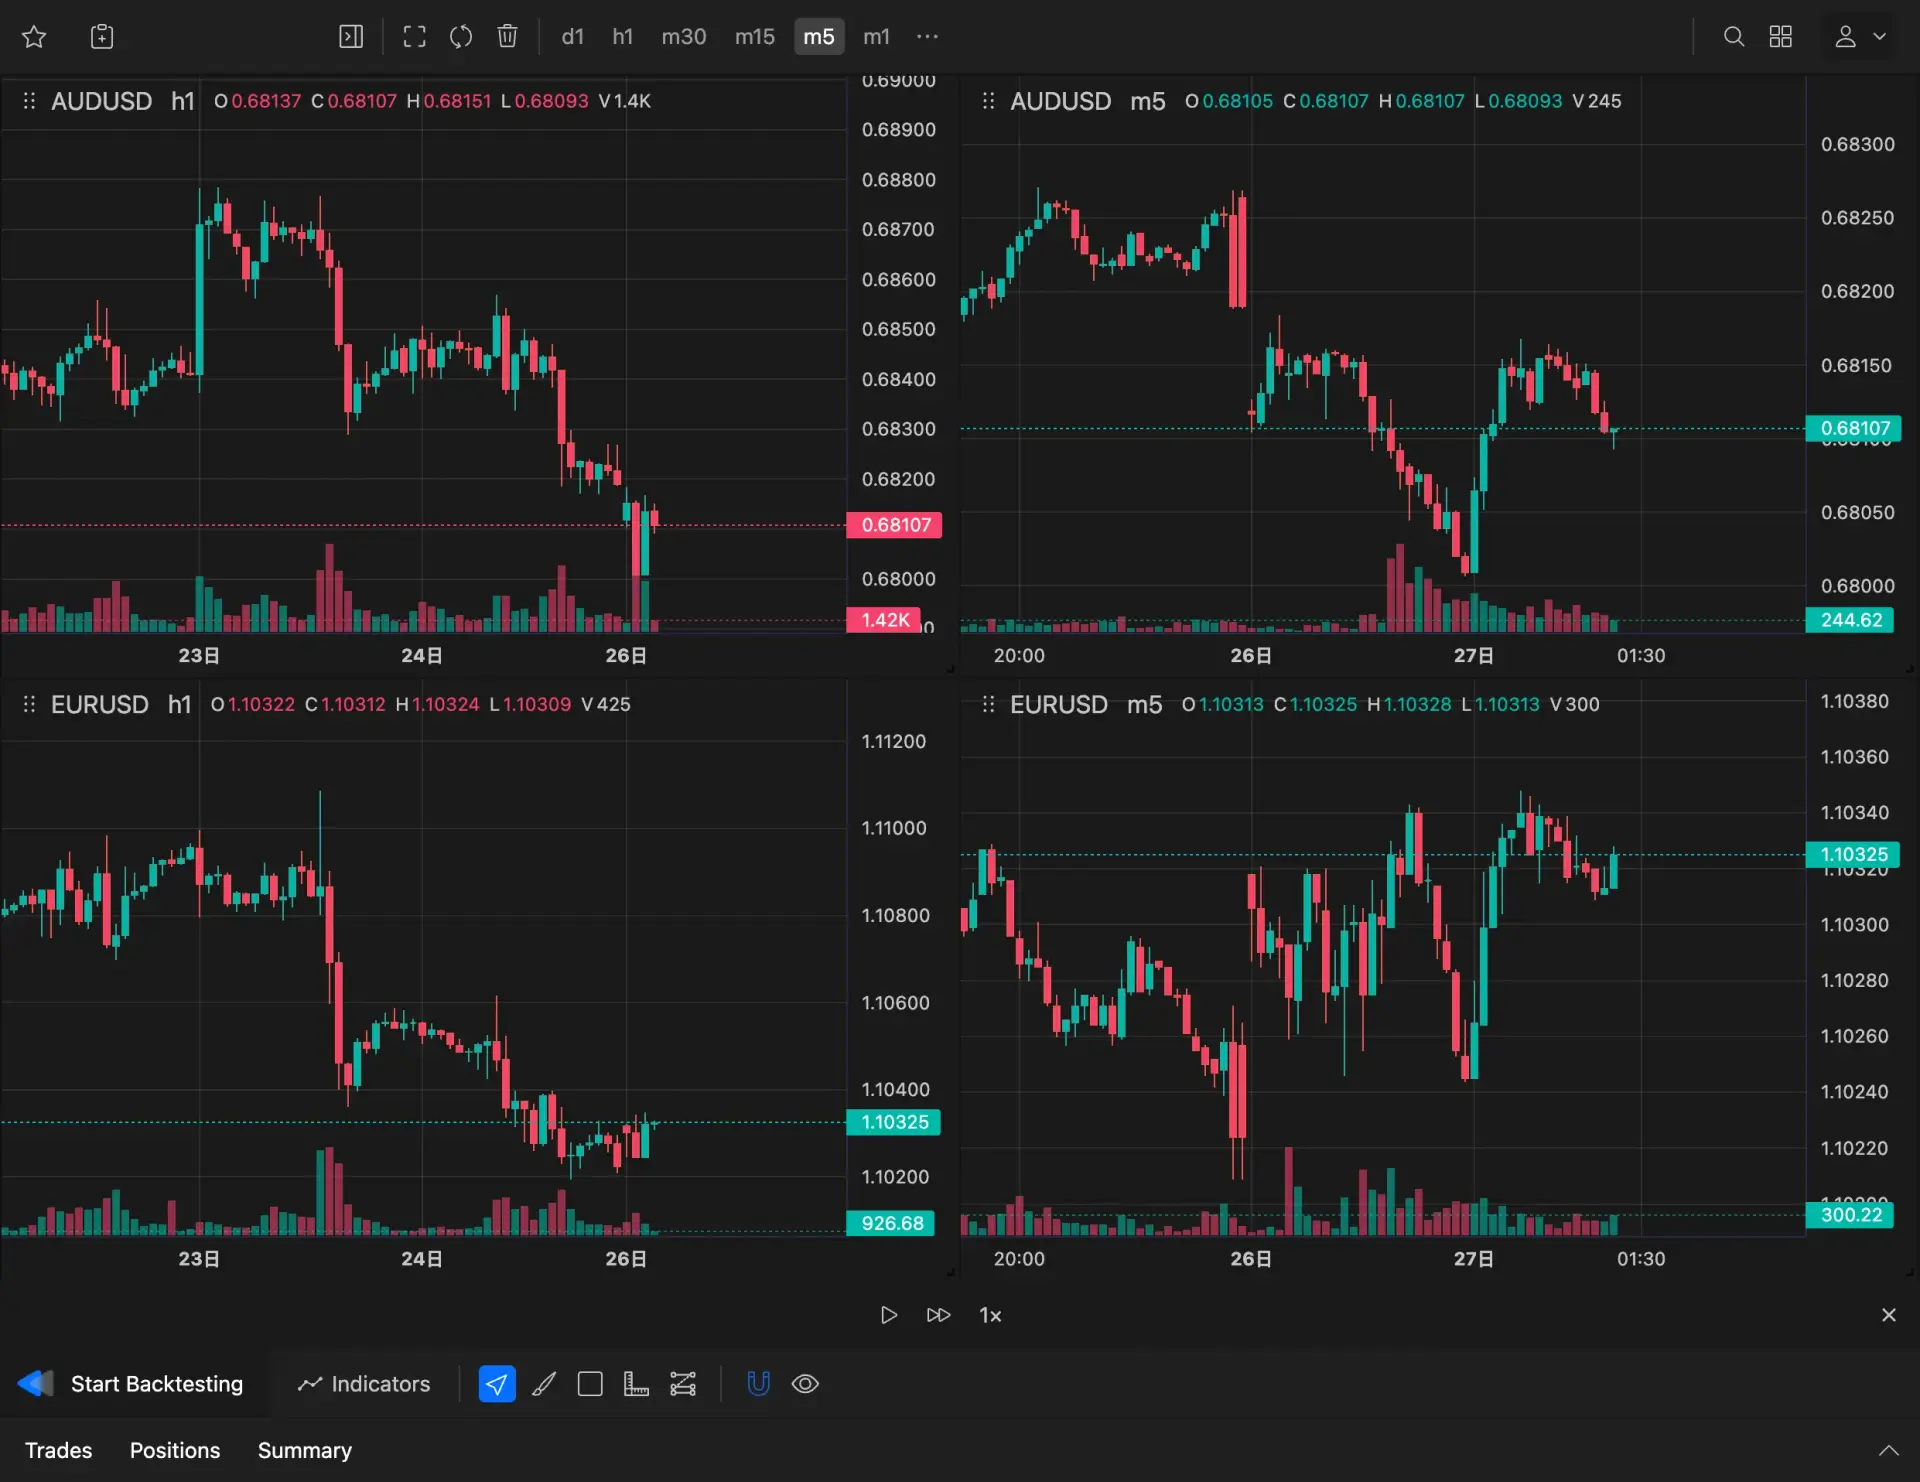
Task: Toggle the magnet snap mode
Action: [x=758, y=1384]
